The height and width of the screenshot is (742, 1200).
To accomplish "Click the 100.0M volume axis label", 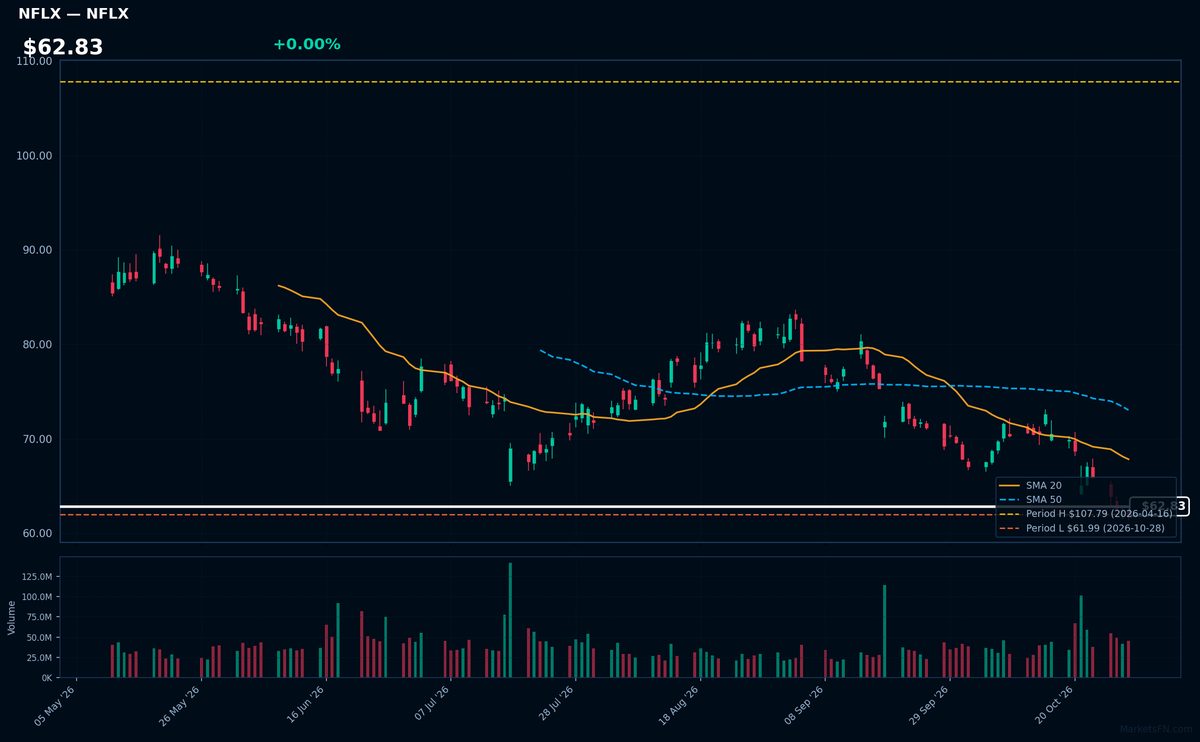I will point(36,597).
